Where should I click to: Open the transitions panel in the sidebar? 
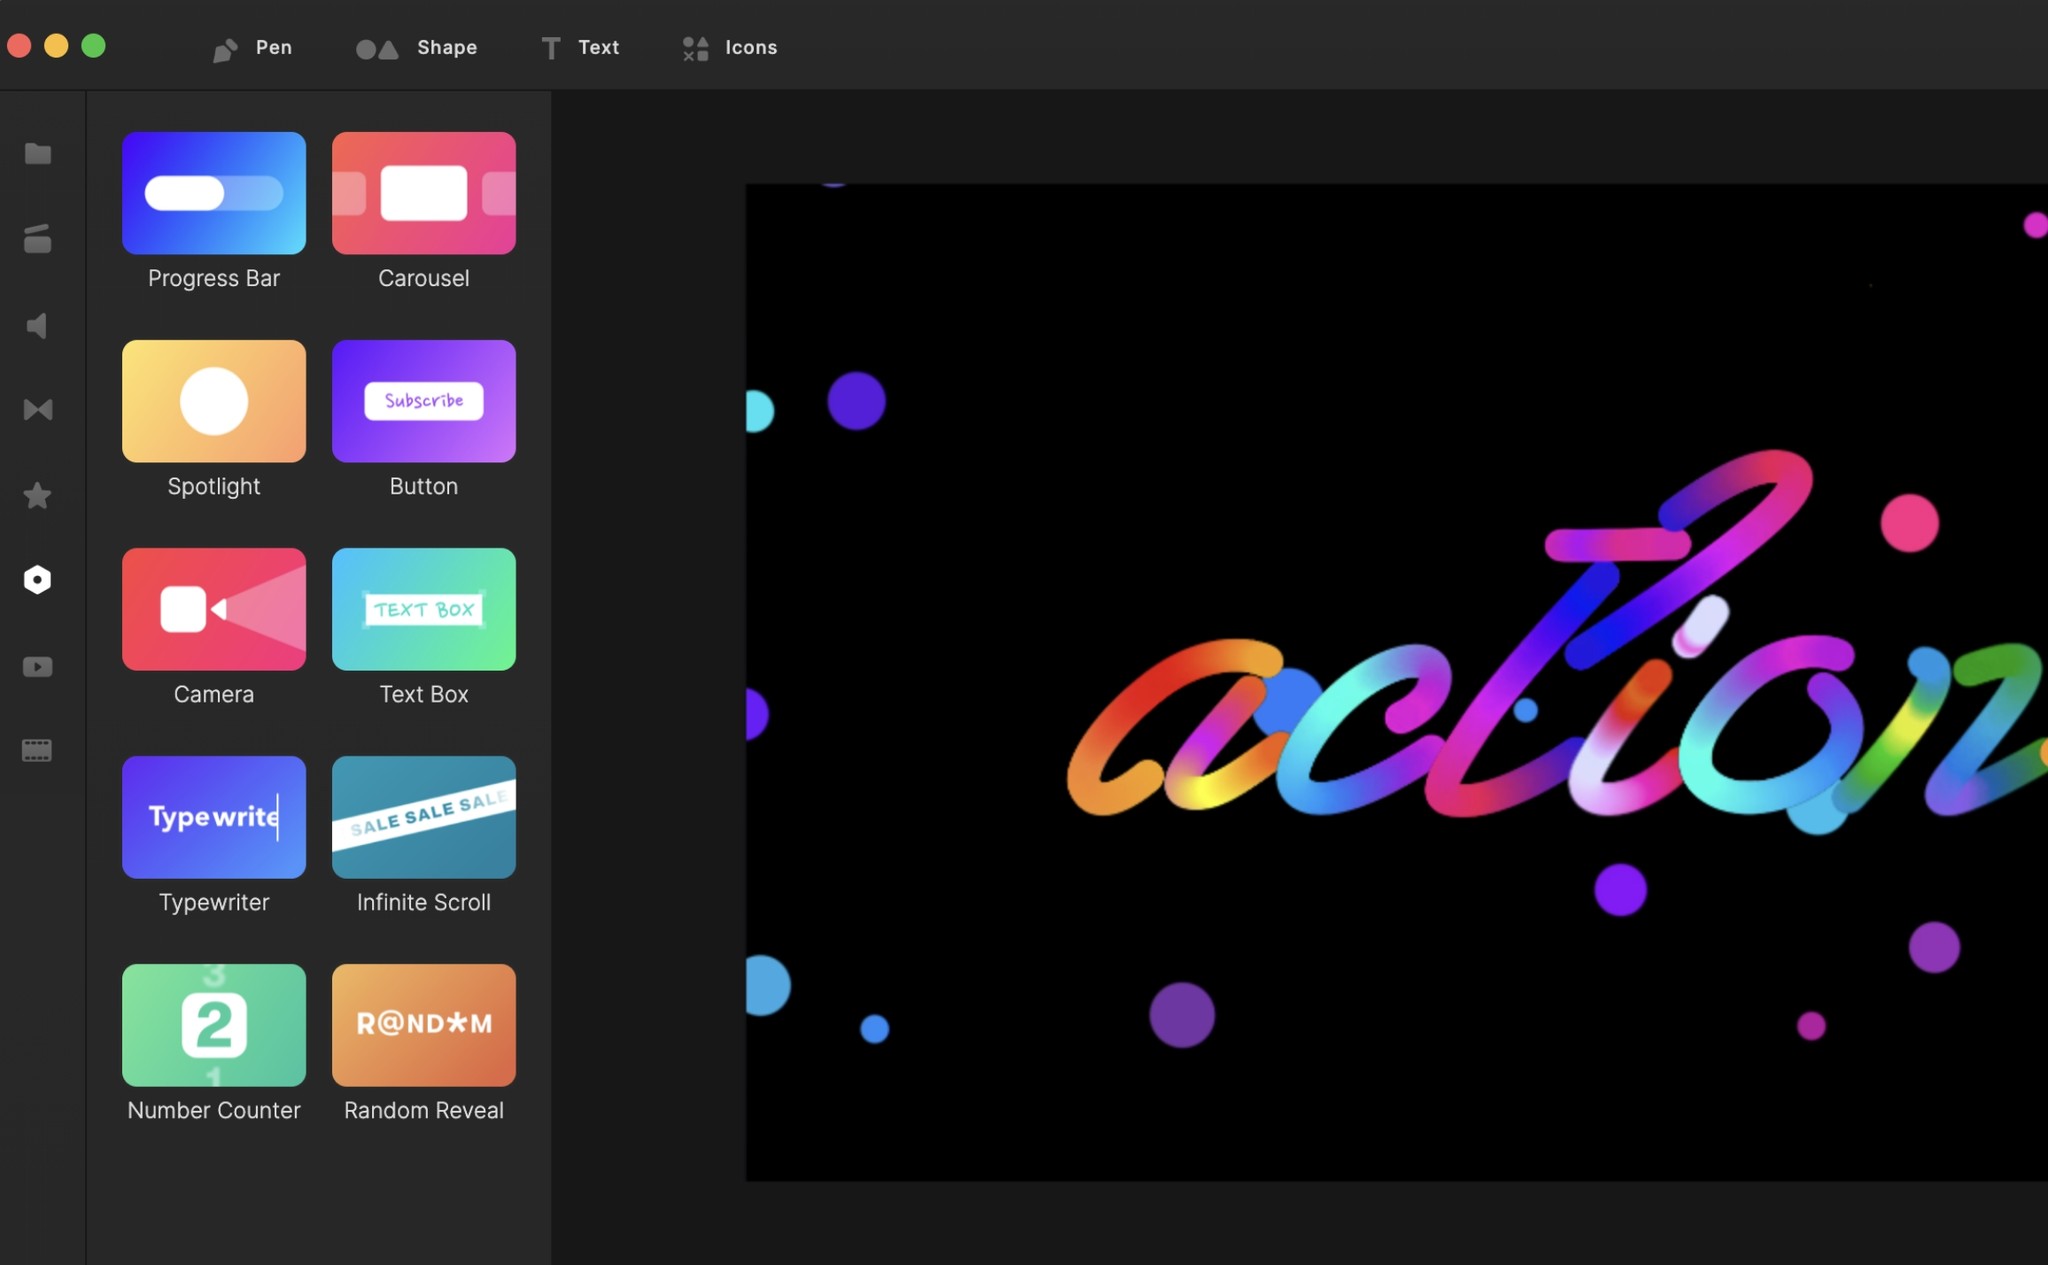pyautogui.click(x=37, y=409)
